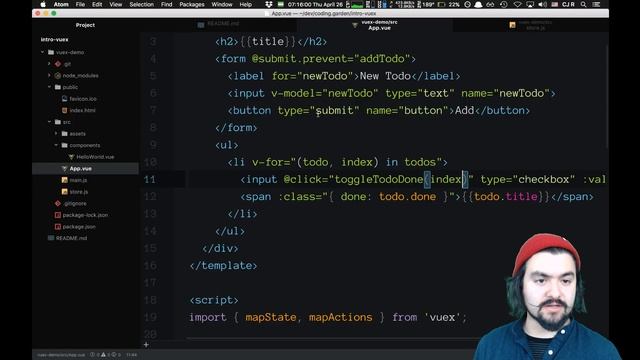The height and width of the screenshot is (360, 640).
Task: Open Spotlight search magnifier icon
Action: (x=584, y=4)
